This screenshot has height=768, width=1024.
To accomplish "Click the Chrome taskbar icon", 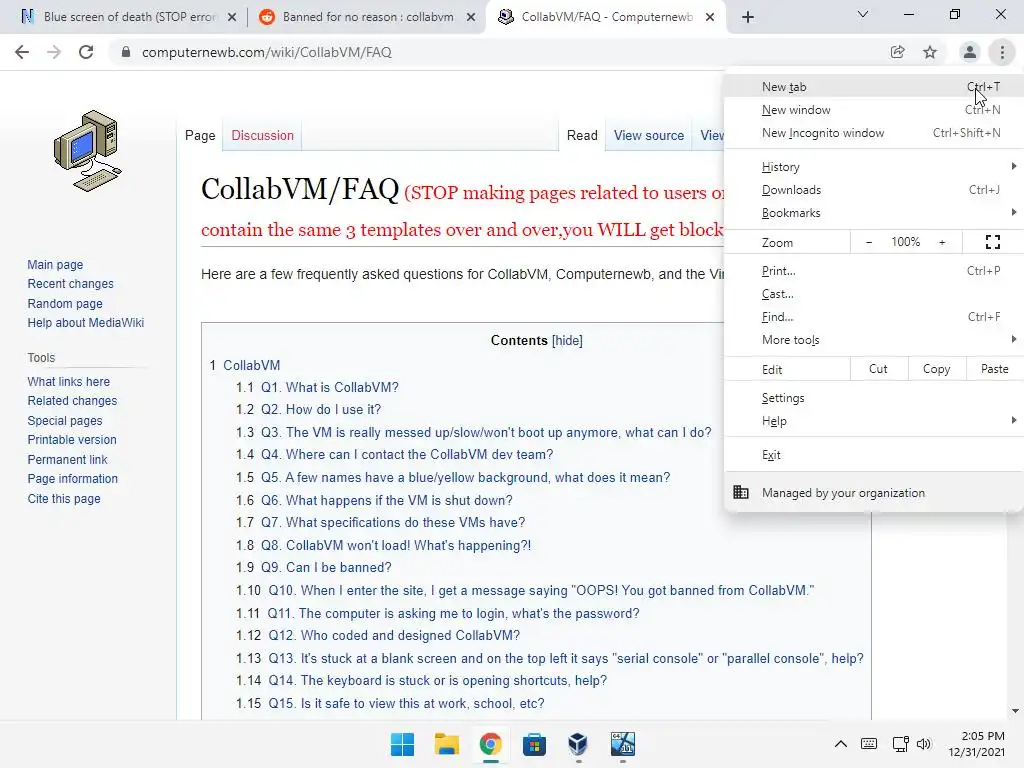I will coord(490,744).
